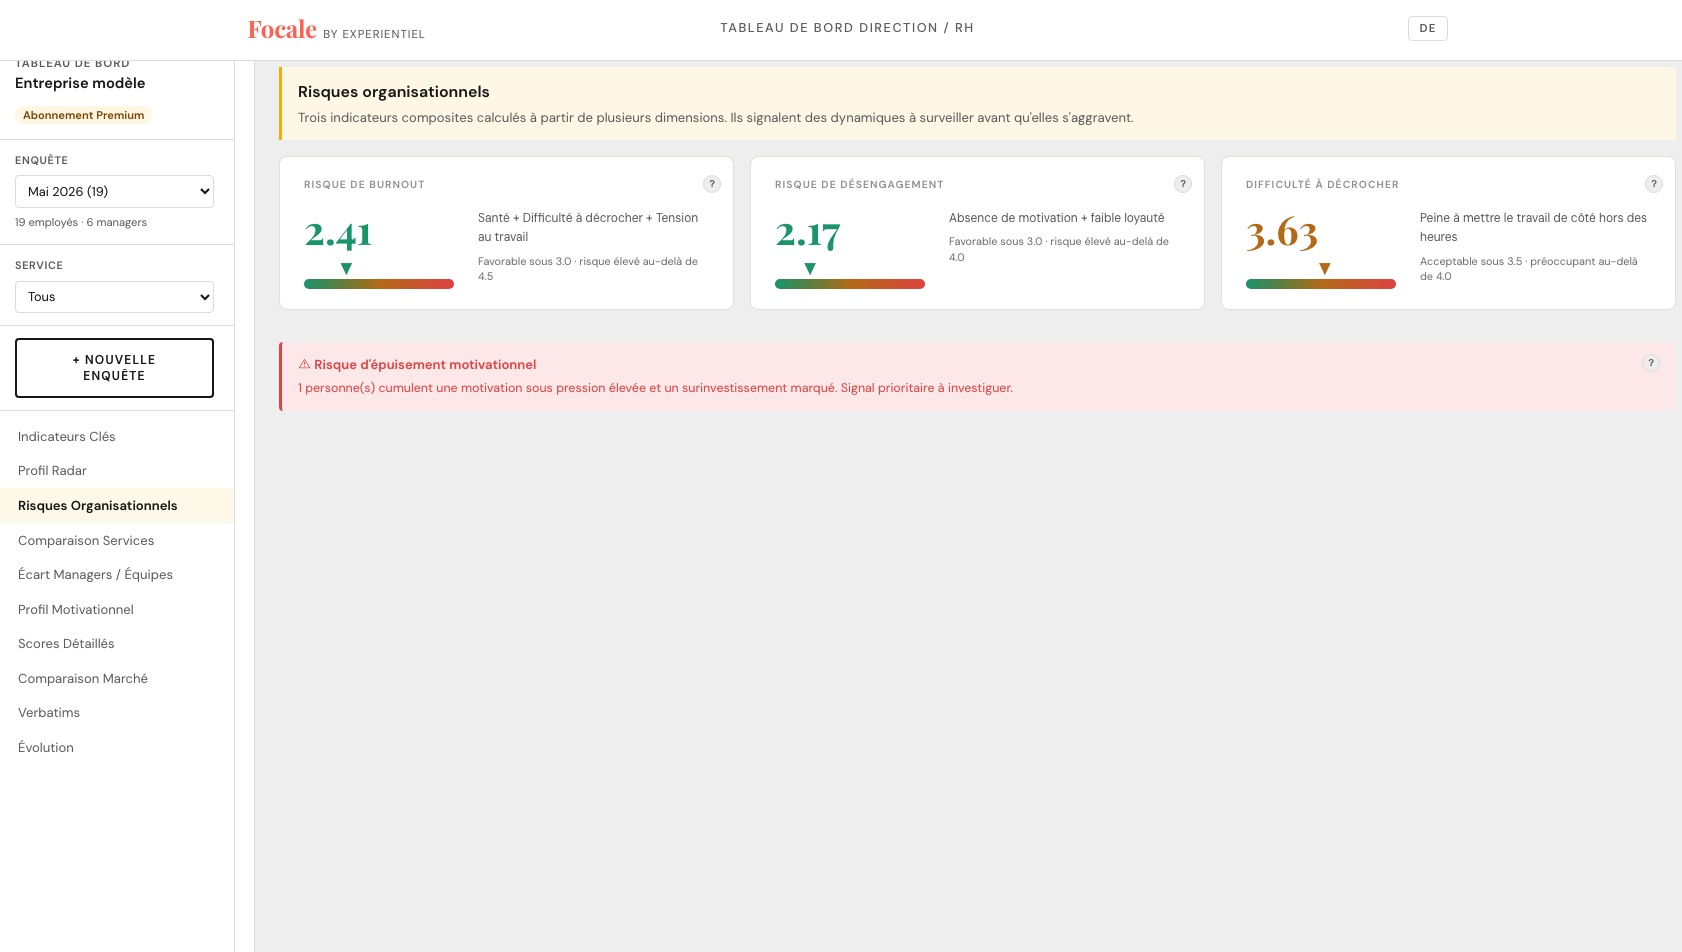The height and width of the screenshot is (952, 1682).
Task: Open help icon on épuisement motivationnel alert
Action: click(1651, 363)
